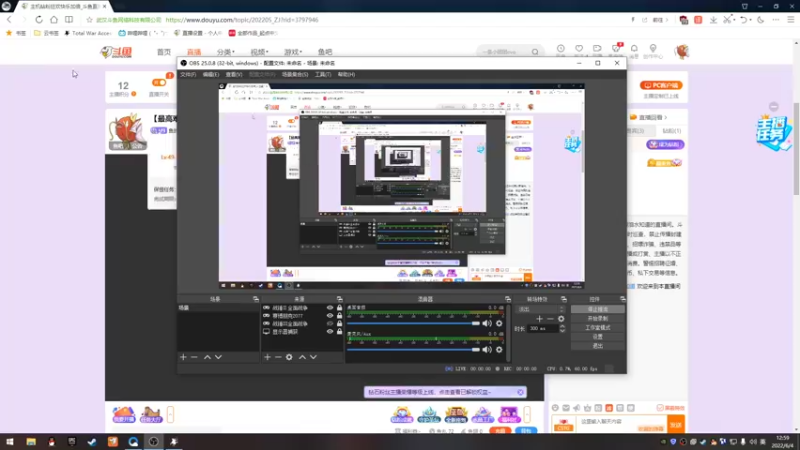Toggle visibility of the display capture source
This screenshot has height=450, width=800.
tap(330, 332)
